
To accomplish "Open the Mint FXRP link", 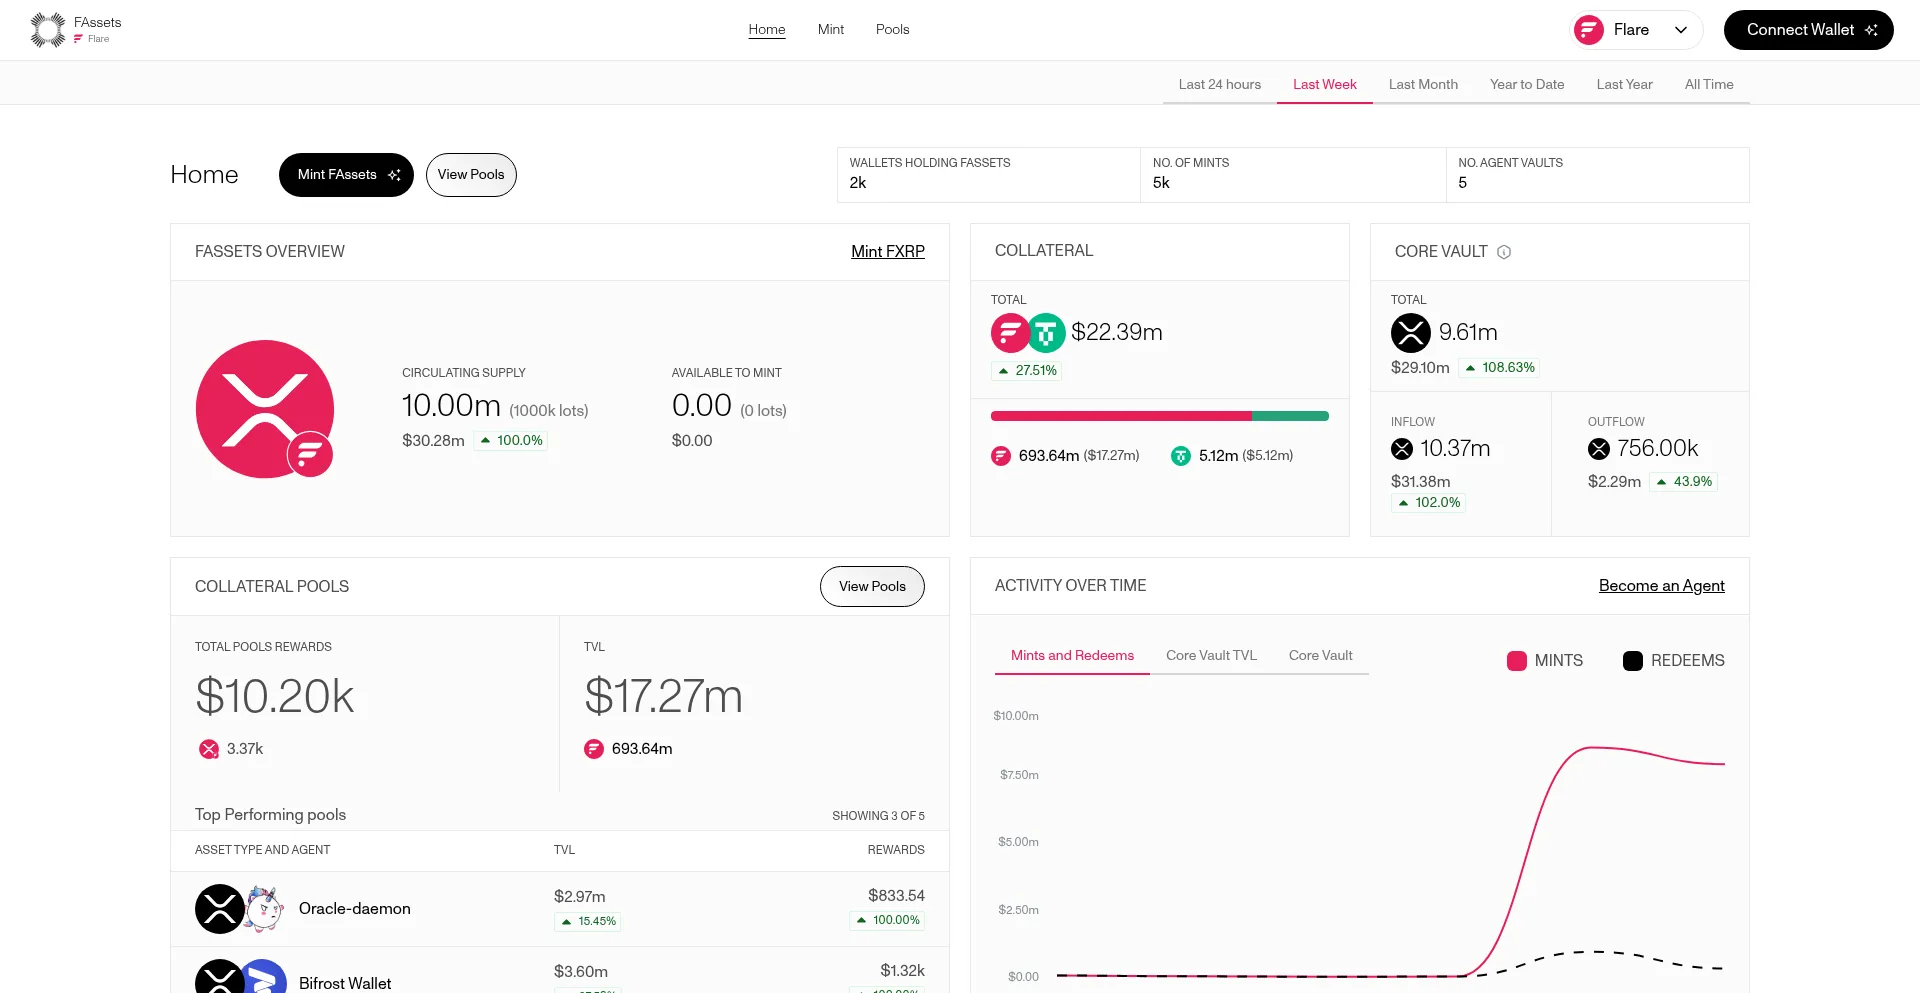I will tap(887, 252).
